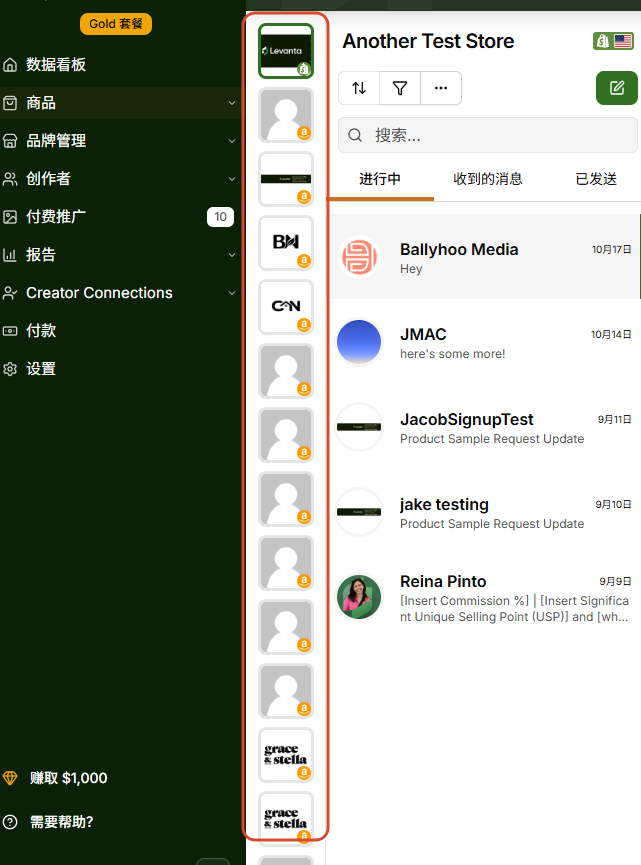This screenshot has width=641, height=865.
Task: Click the 'here's some more!' message preview
Action: [x=452, y=354]
